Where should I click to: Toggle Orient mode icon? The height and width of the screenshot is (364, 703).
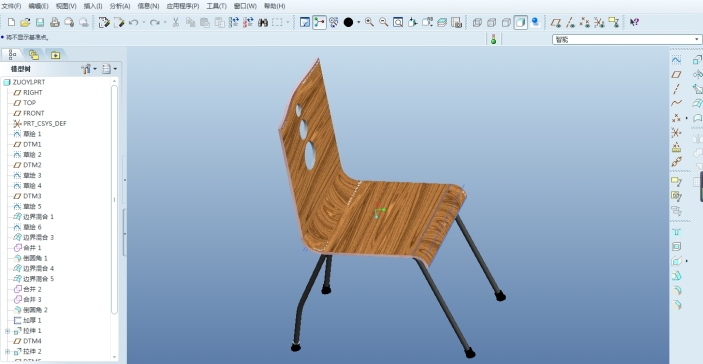334,22
